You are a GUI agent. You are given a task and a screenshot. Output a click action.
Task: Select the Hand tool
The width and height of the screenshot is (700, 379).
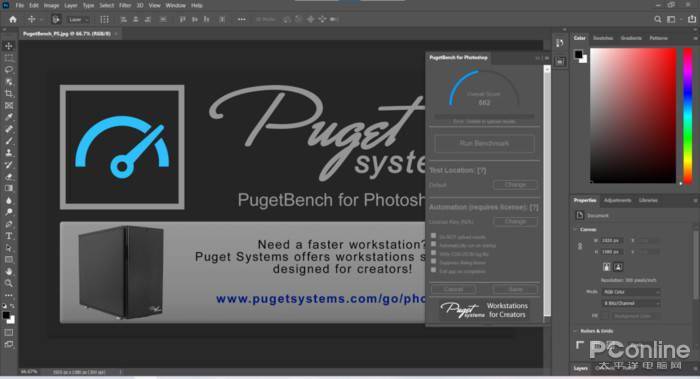(x=8, y=271)
